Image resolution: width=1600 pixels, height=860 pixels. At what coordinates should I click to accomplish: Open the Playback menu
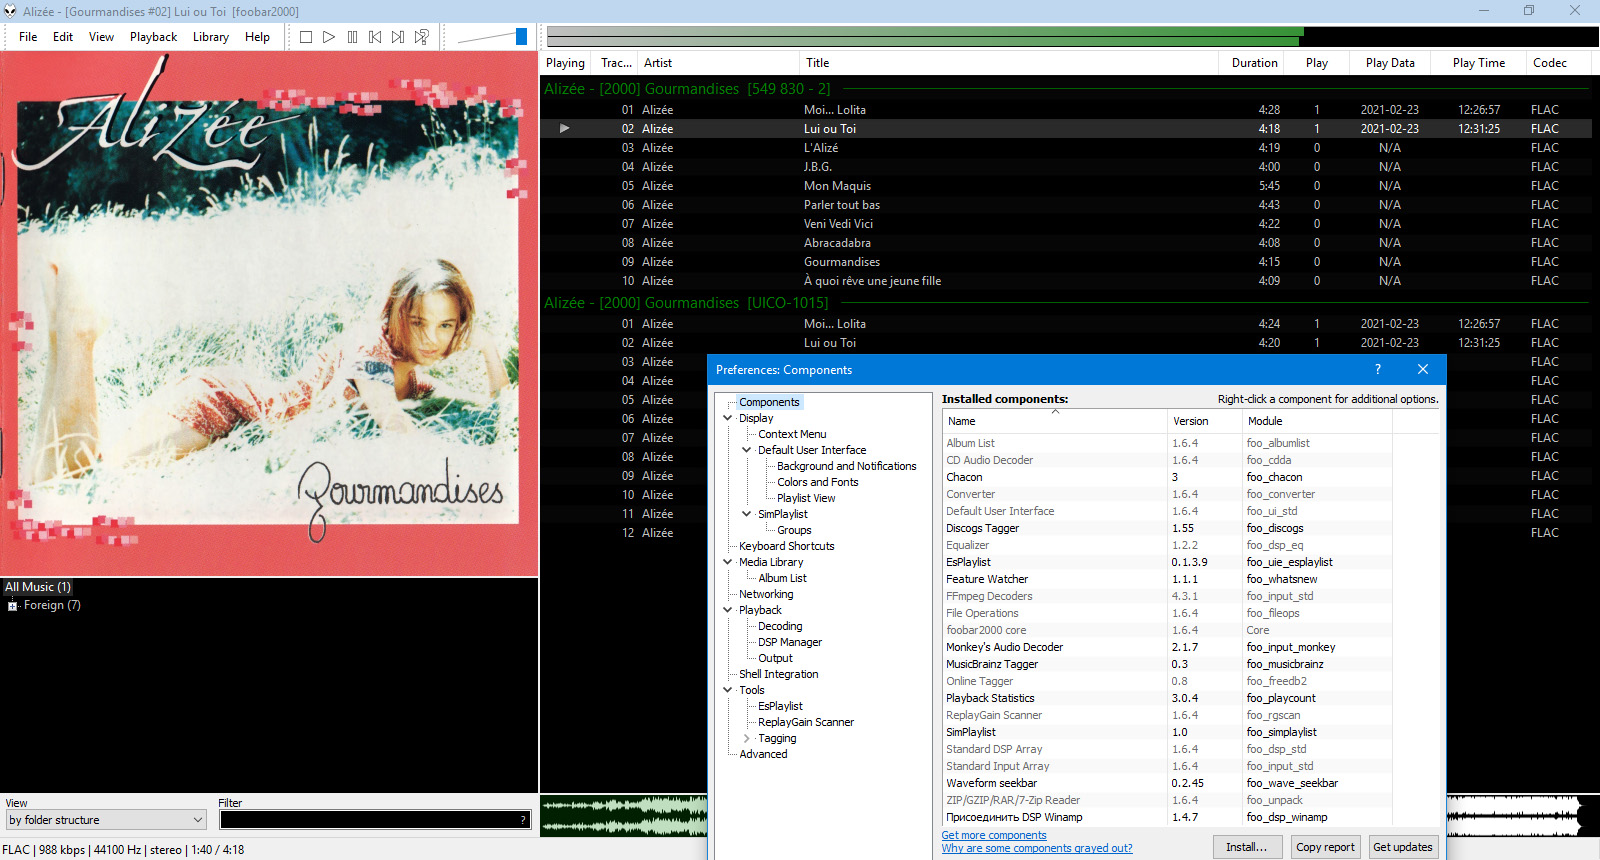(x=153, y=37)
